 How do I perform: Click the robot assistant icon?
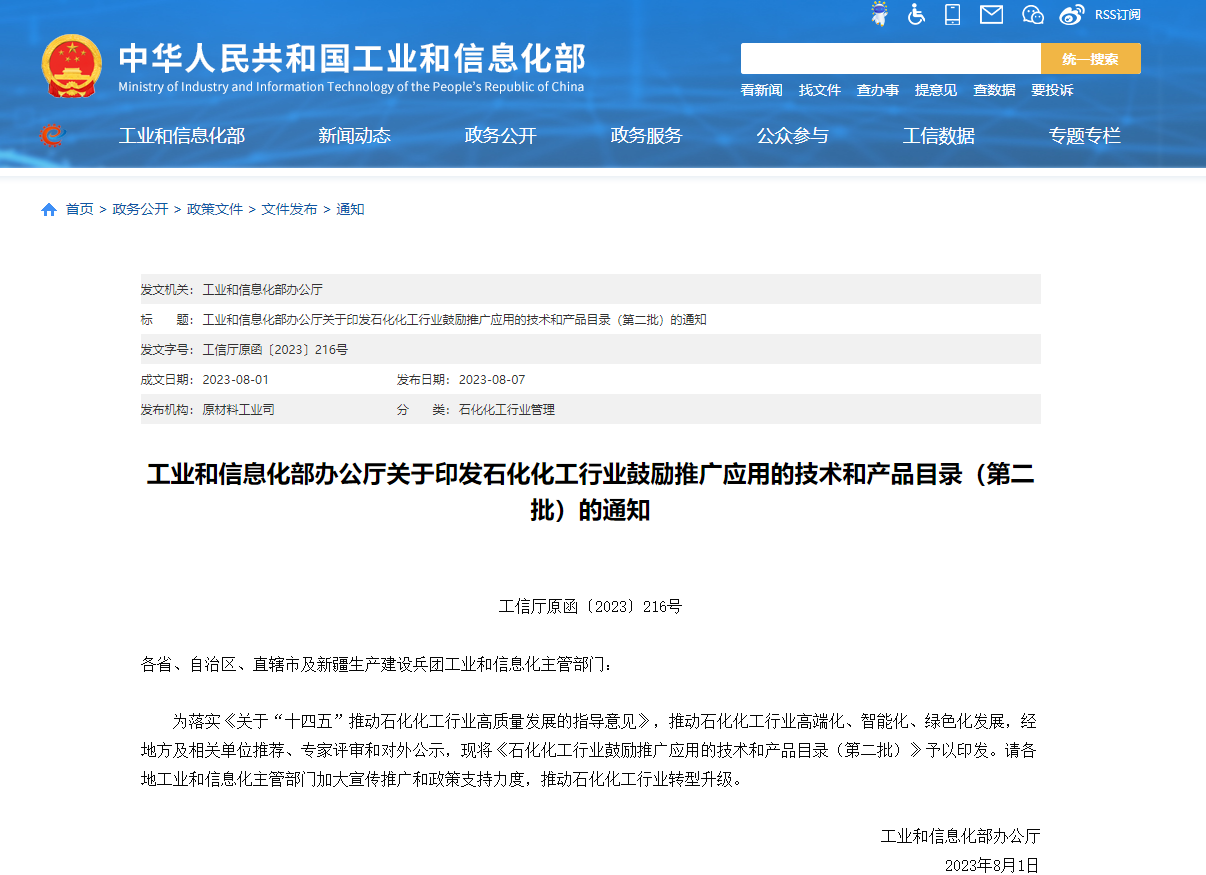tap(879, 14)
